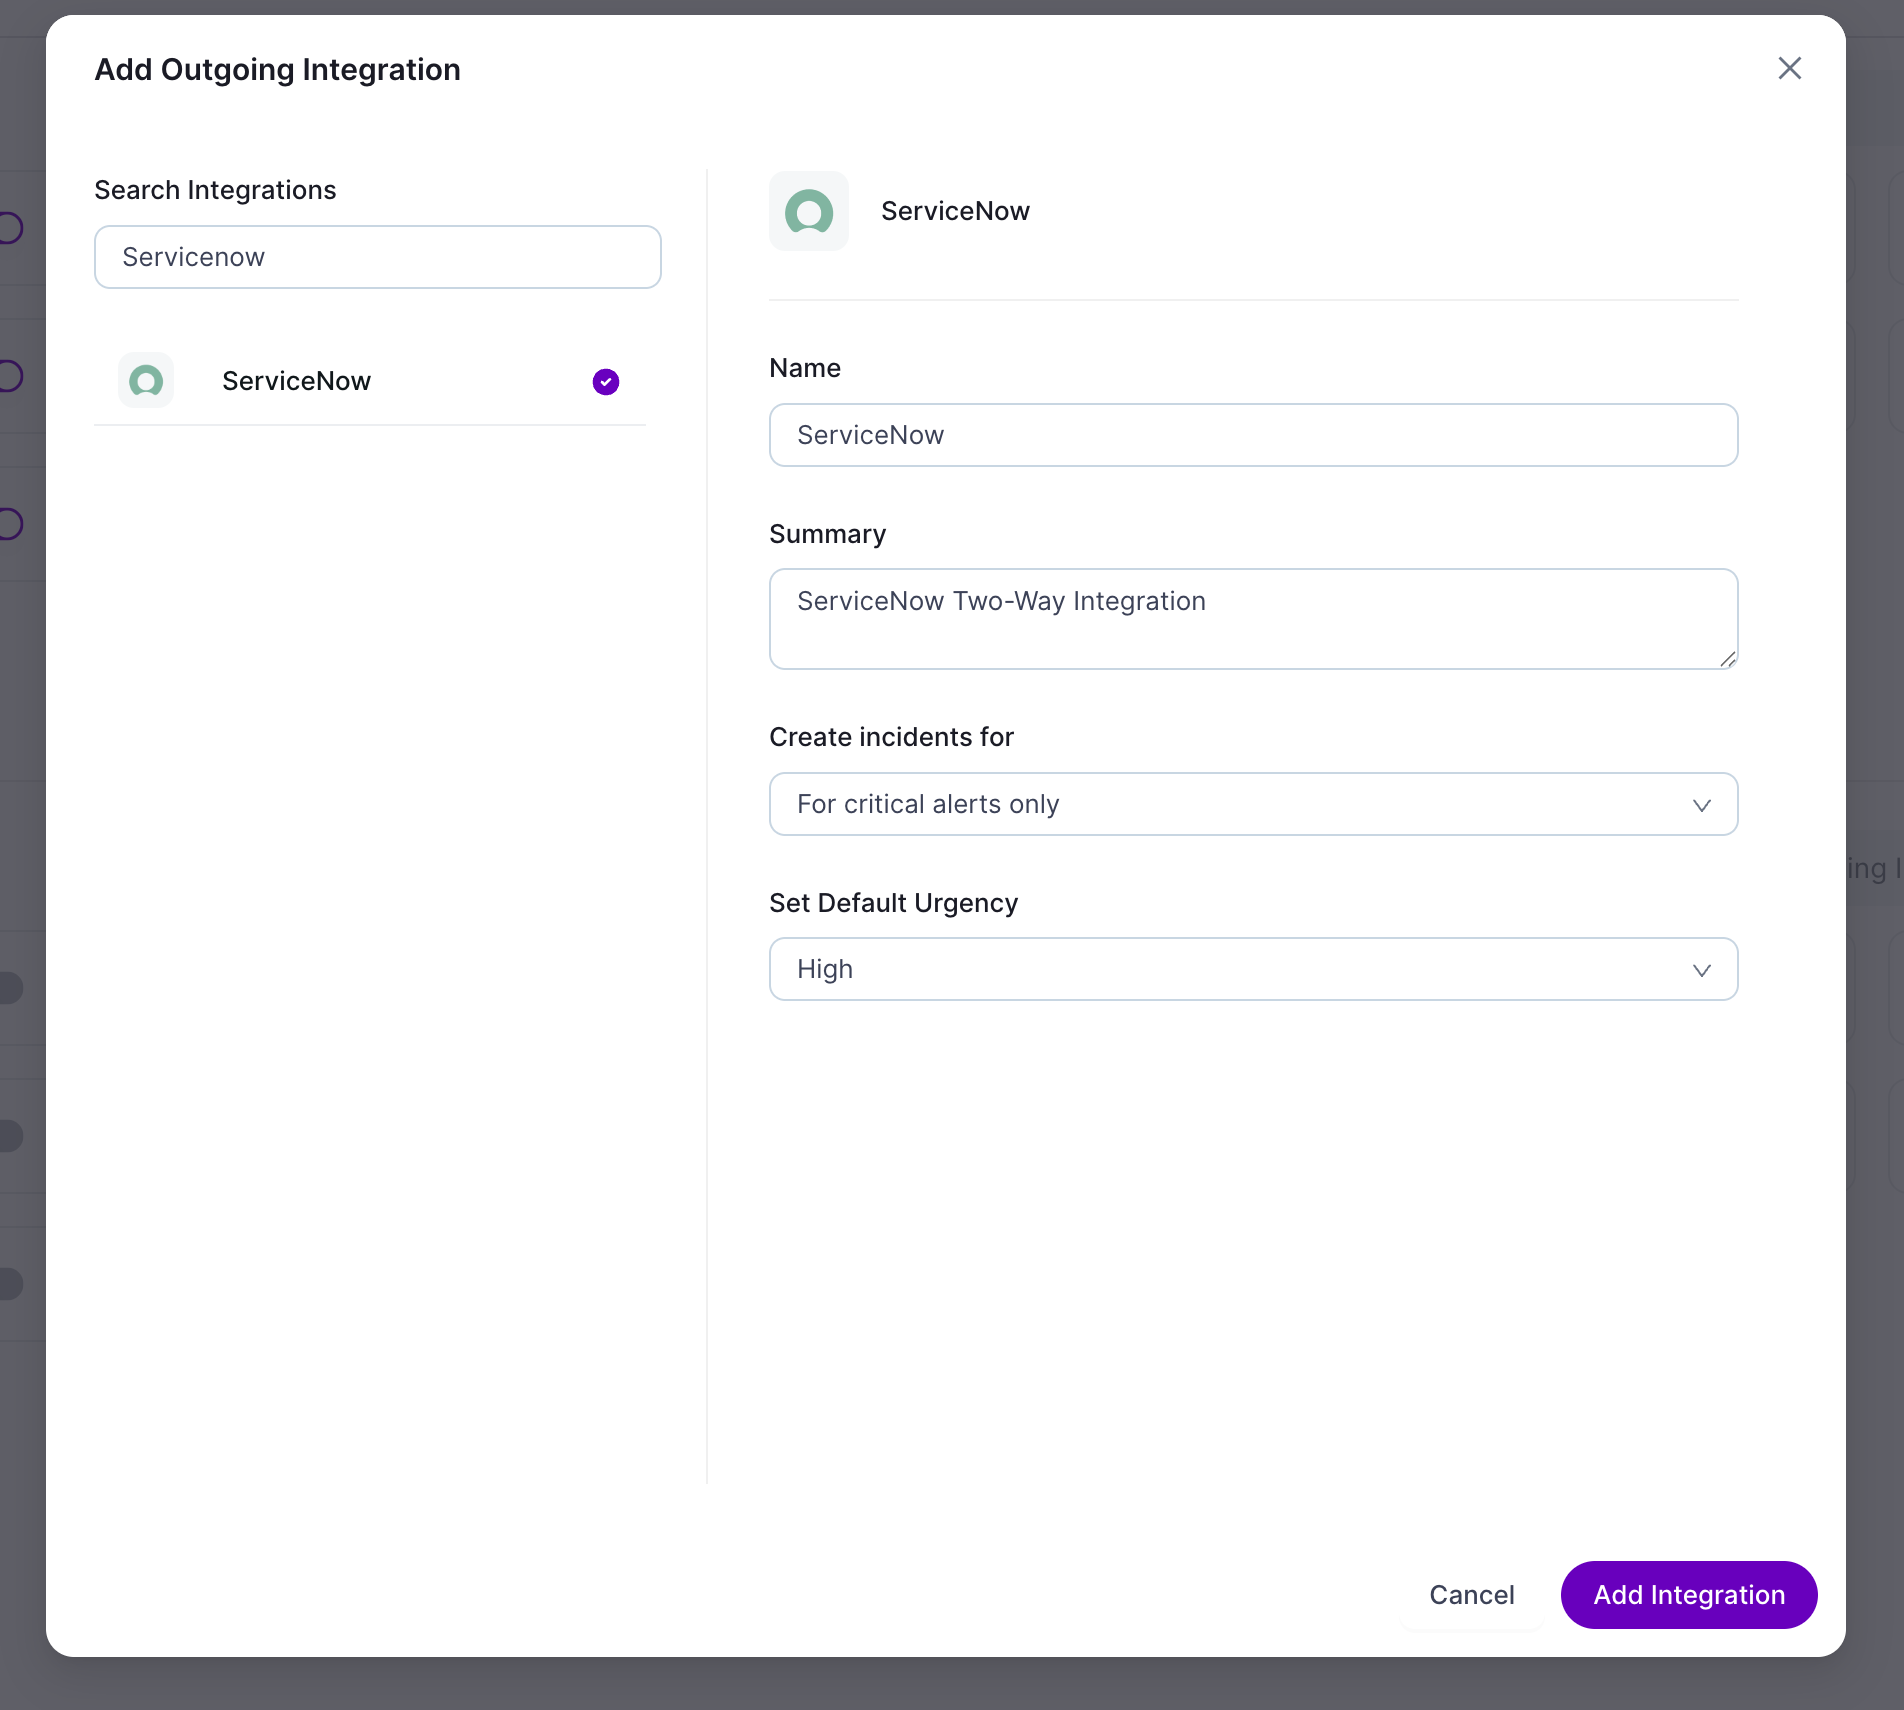Open the Set Default Urgency dropdown
The height and width of the screenshot is (1710, 1904).
click(x=1253, y=969)
